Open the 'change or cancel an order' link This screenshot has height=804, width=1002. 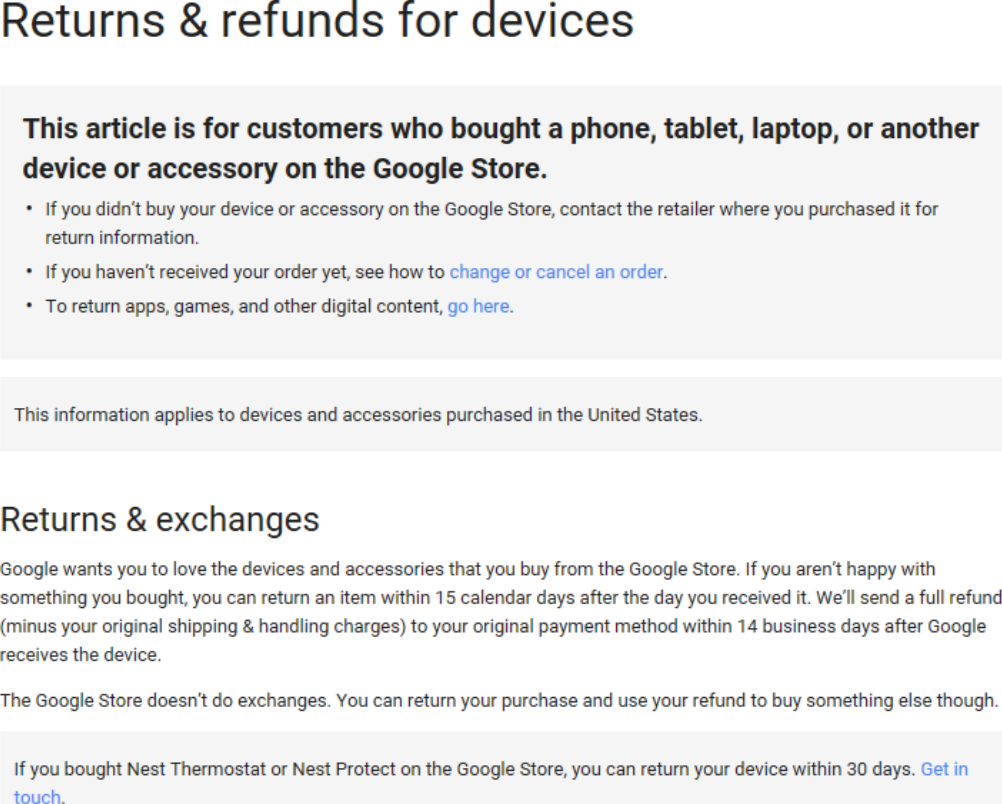coord(556,272)
